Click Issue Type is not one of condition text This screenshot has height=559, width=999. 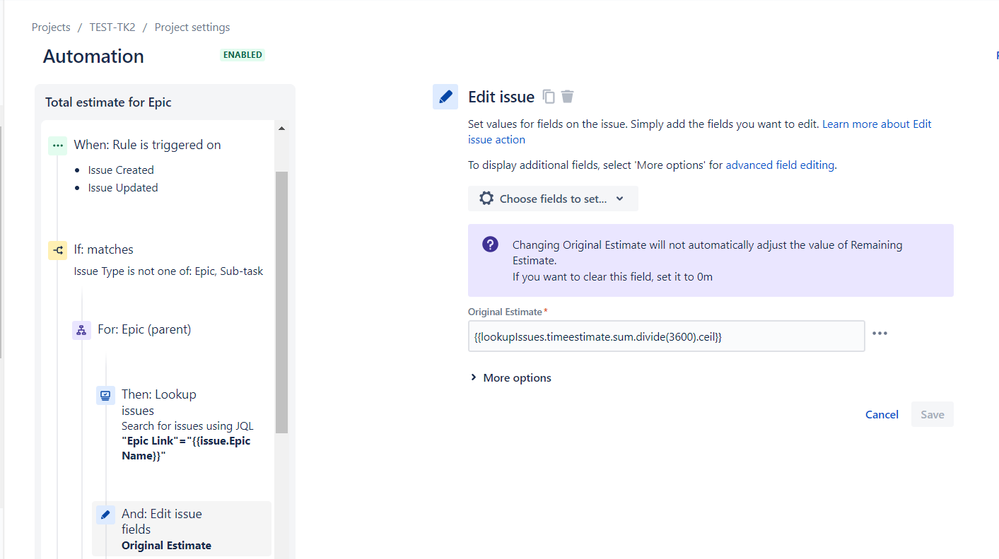168,272
